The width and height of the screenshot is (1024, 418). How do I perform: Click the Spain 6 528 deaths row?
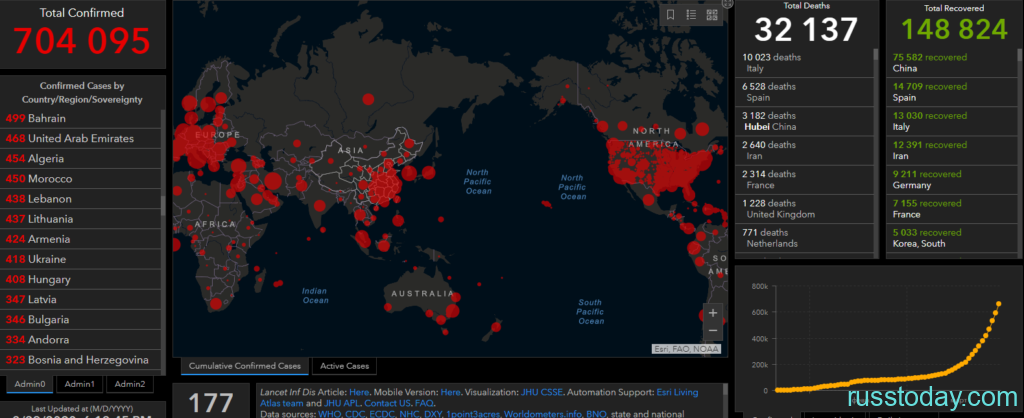click(x=805, y=92)
